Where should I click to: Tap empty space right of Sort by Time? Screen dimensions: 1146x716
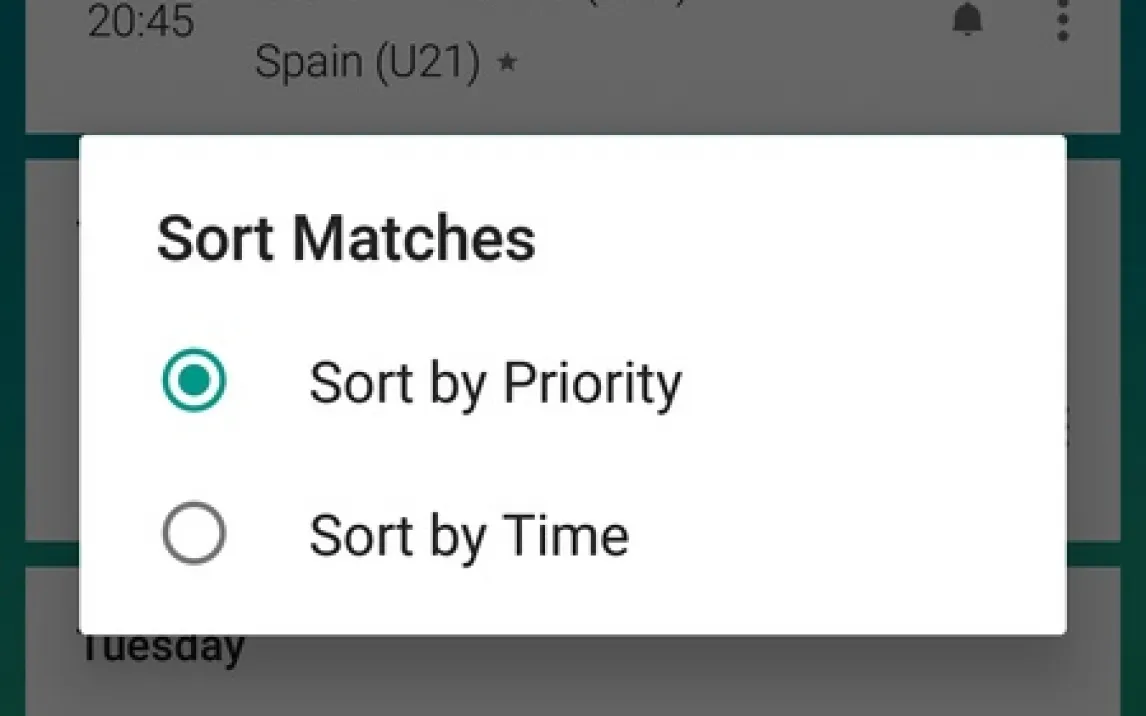point(850,535)
